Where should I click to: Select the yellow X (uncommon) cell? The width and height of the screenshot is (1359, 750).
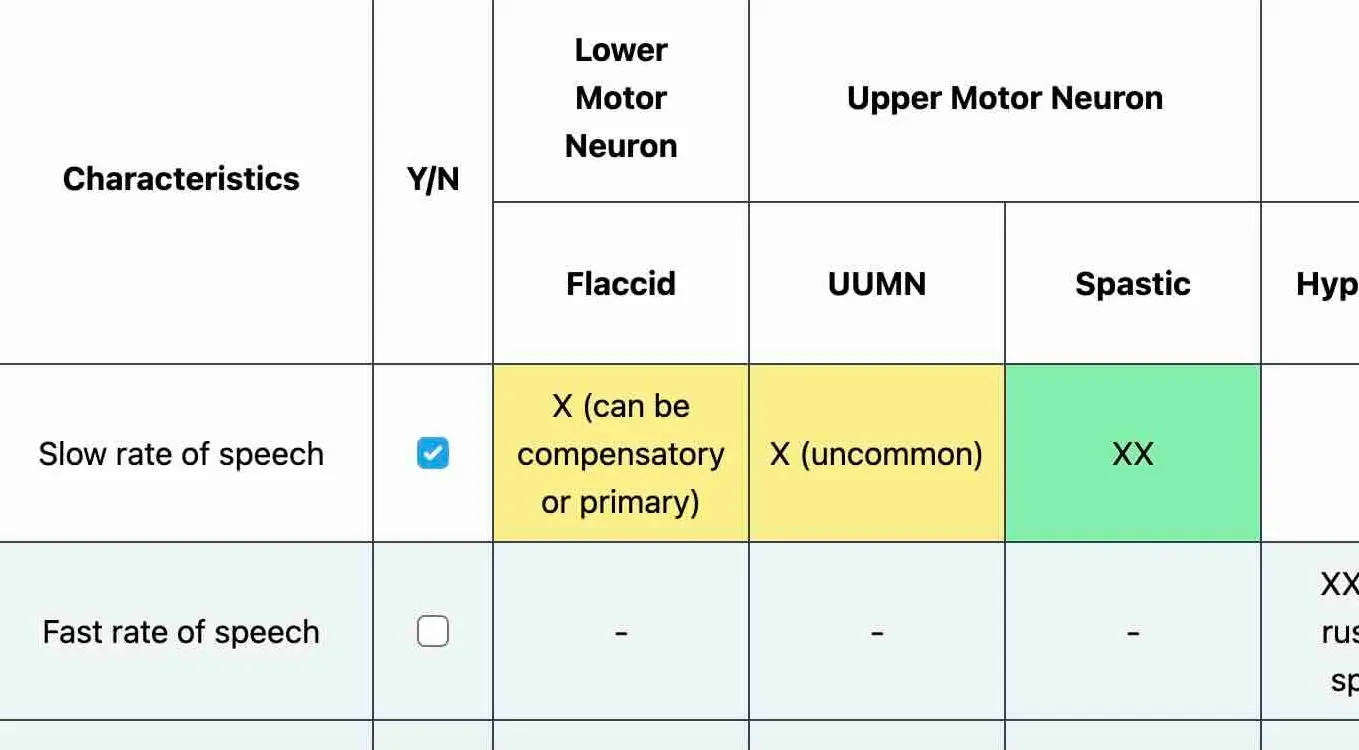877,454
